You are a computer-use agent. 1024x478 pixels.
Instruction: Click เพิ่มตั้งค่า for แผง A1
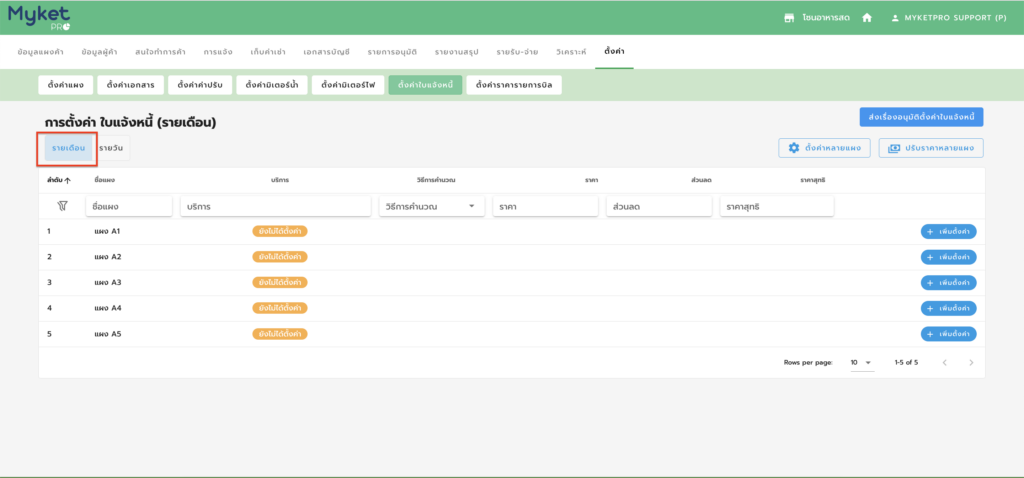coord(949,231)
